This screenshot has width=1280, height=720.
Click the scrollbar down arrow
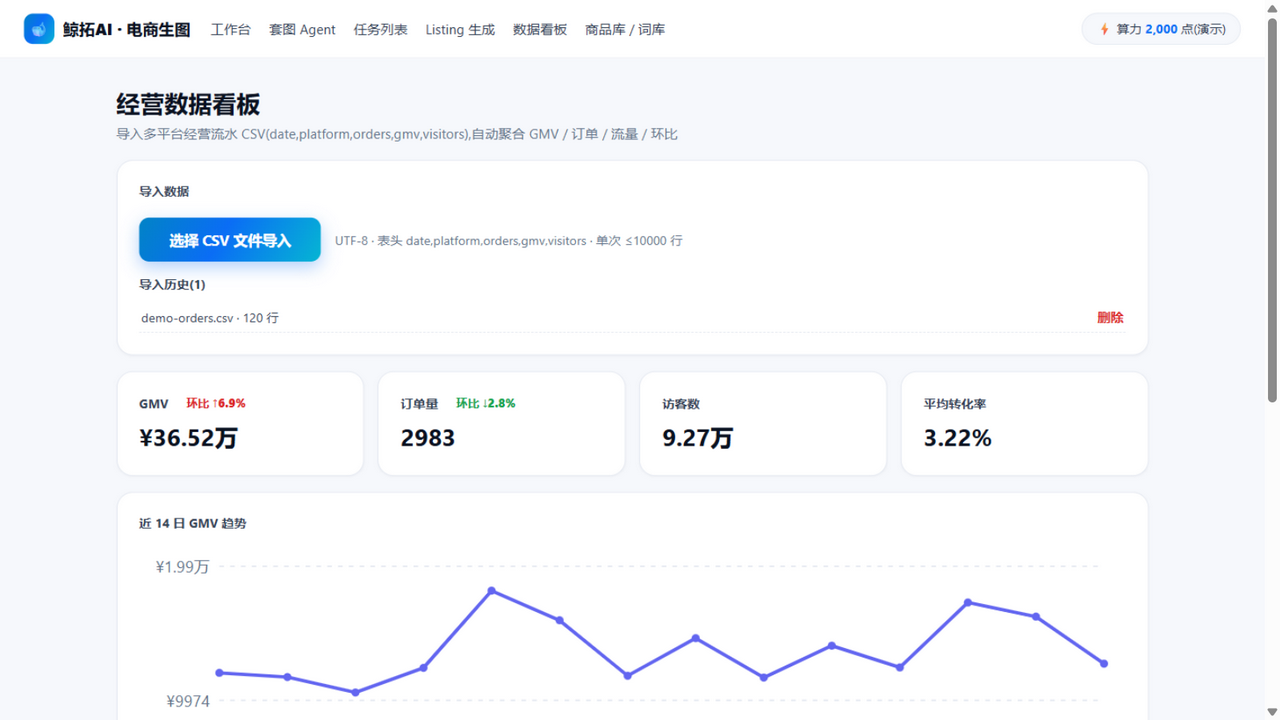point(1272,712)
